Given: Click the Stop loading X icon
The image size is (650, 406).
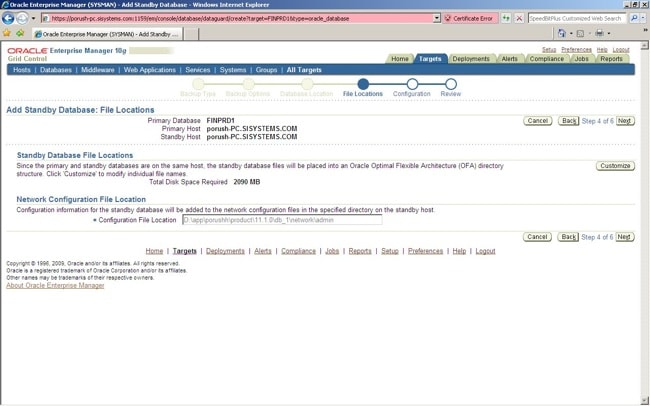Looking at the screenshot, I should point(519,18).
